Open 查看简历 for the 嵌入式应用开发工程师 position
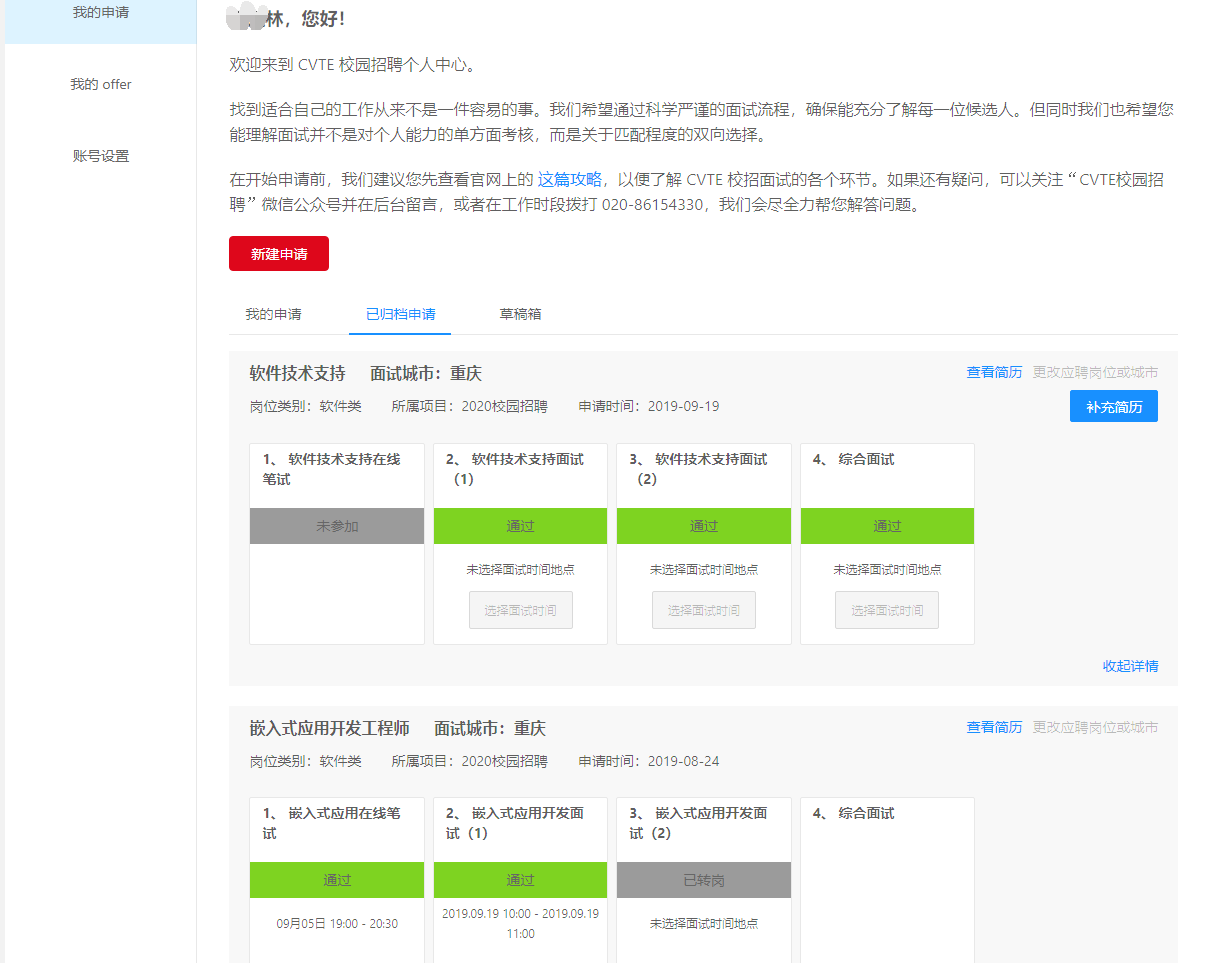 pos(994,727)
